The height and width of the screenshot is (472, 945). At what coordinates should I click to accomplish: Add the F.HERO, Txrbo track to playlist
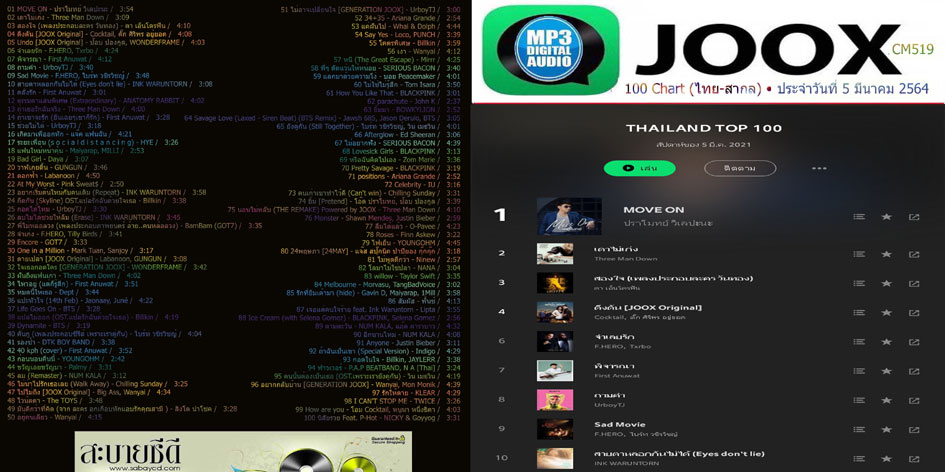tap(859, 342)
